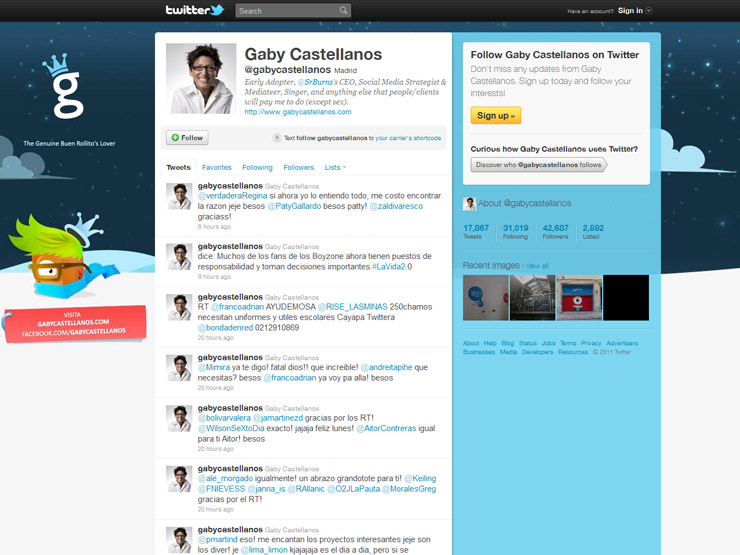740x555 pixels.
Task: Open the Status footer link
Action: pos(528,343)
